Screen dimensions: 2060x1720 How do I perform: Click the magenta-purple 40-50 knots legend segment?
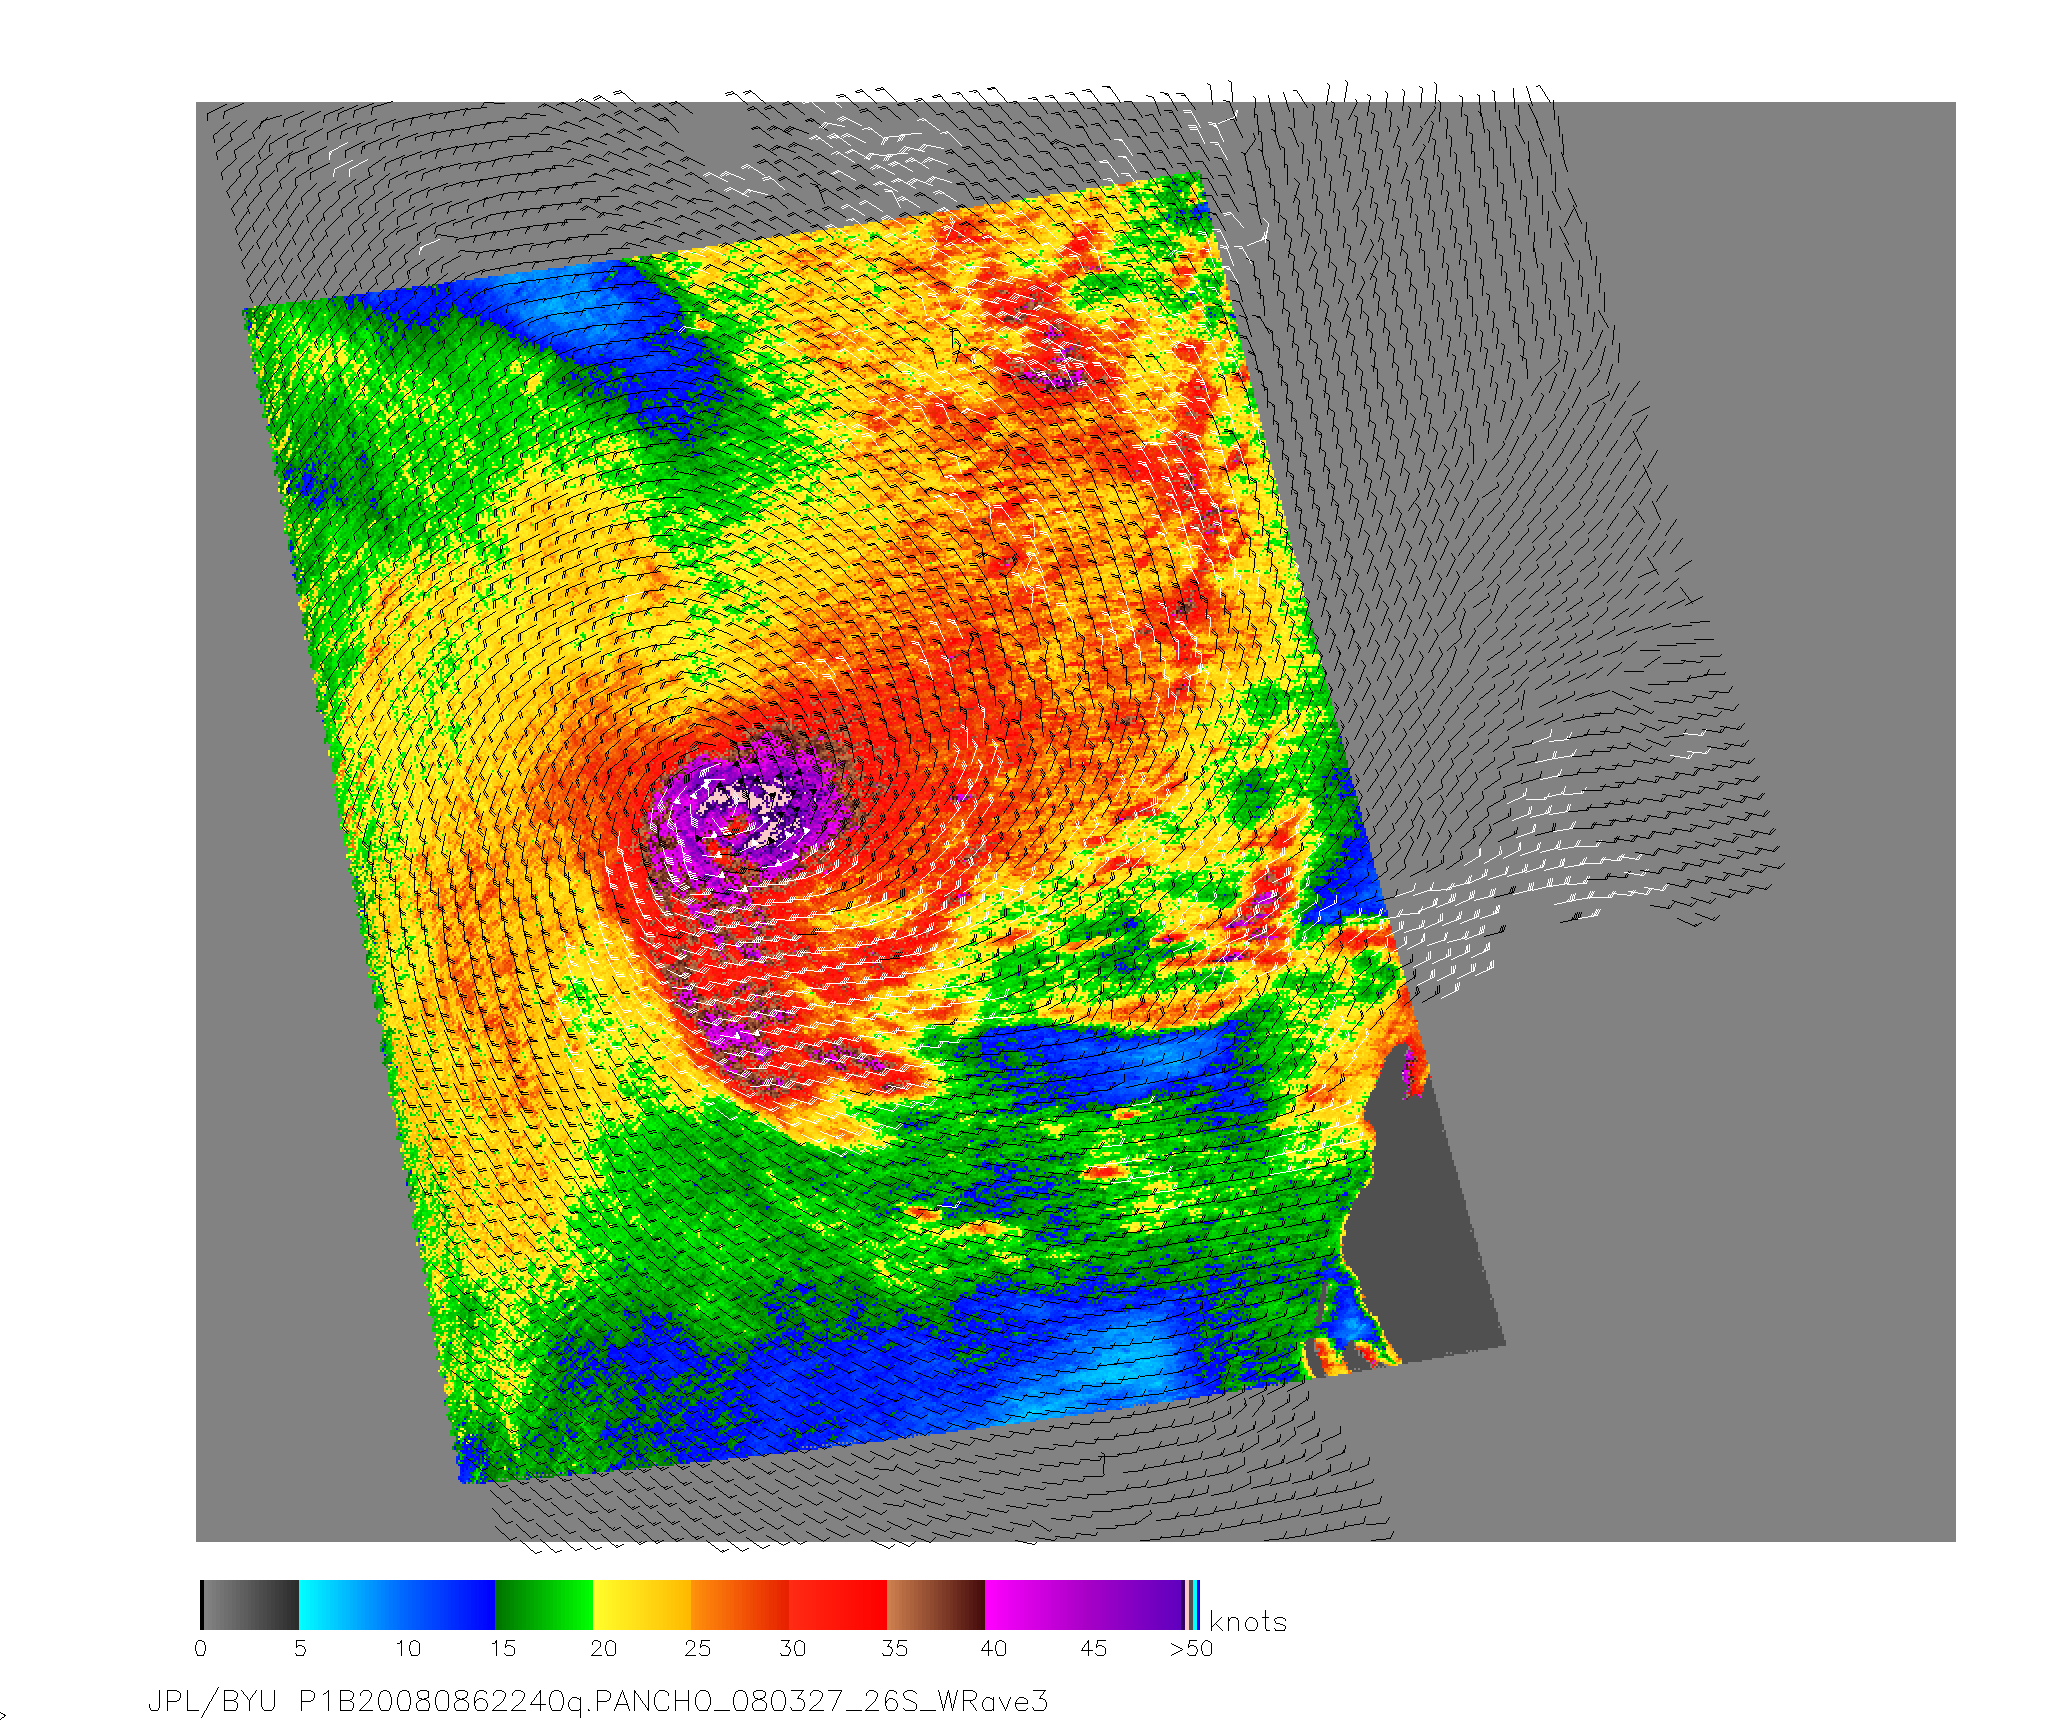click(x=1084, y=1605)
